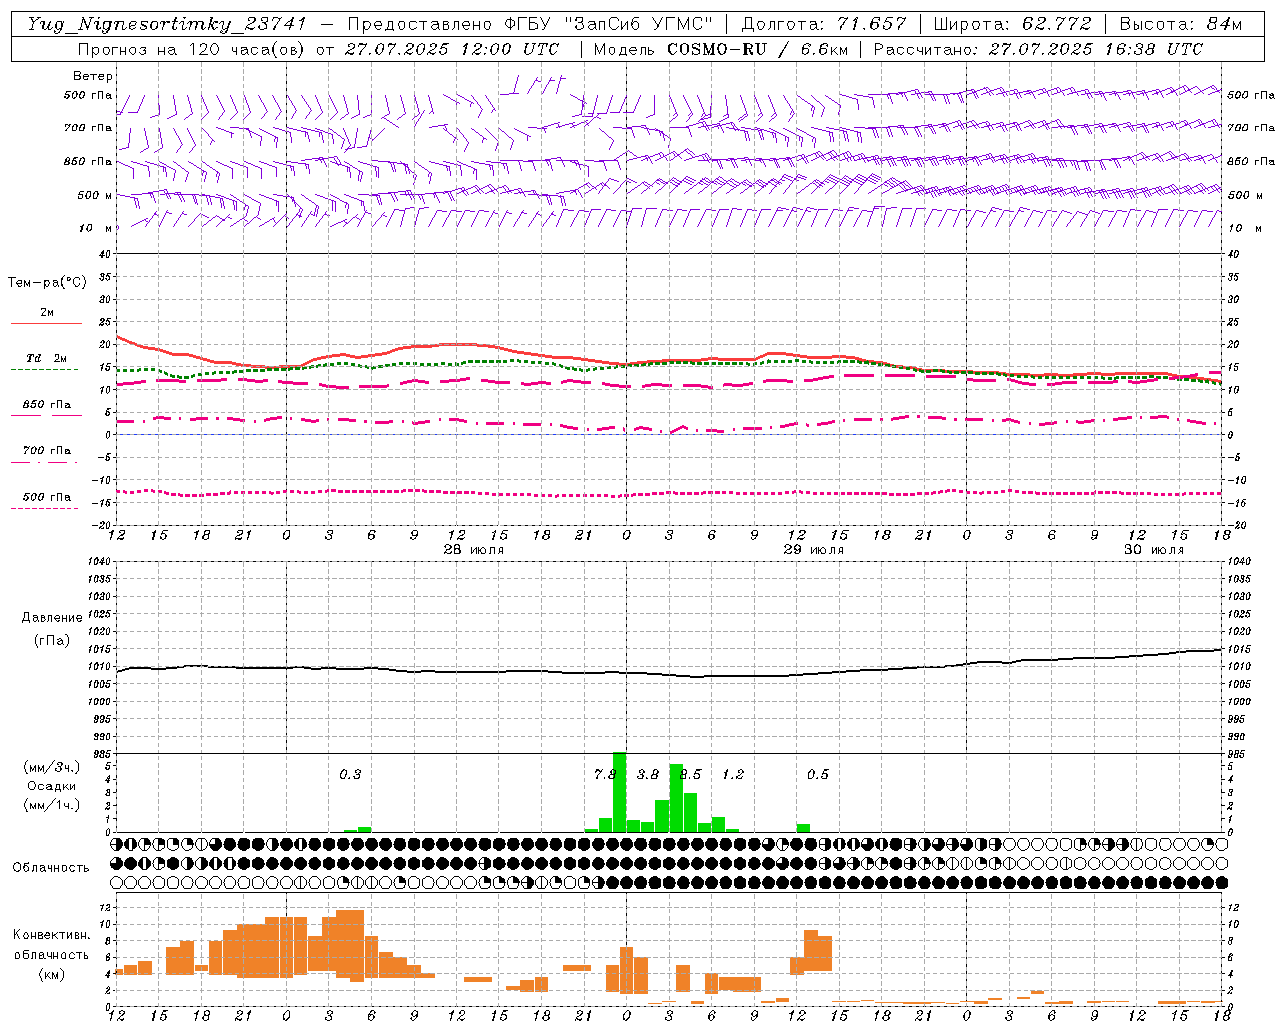Click the station title Yug_Nignesortimky_23741
This screenshot has width=1280, height=1024.
pos(166,24)
